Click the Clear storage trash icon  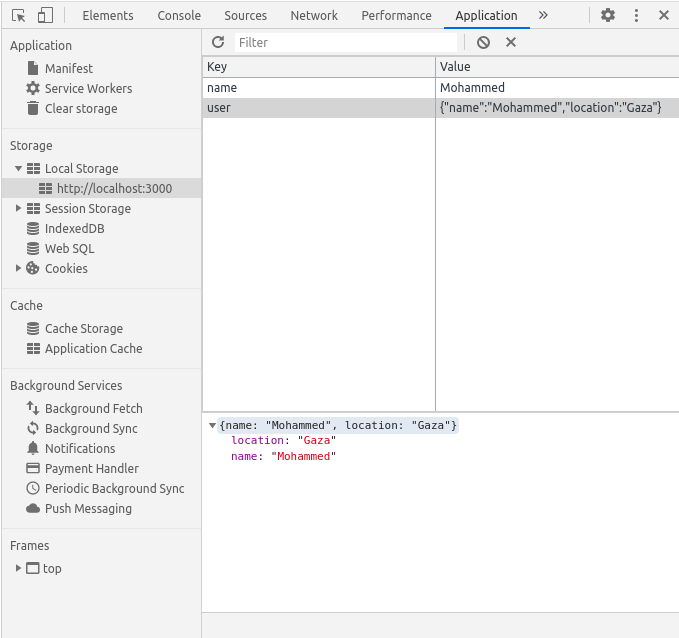point(33,108)
